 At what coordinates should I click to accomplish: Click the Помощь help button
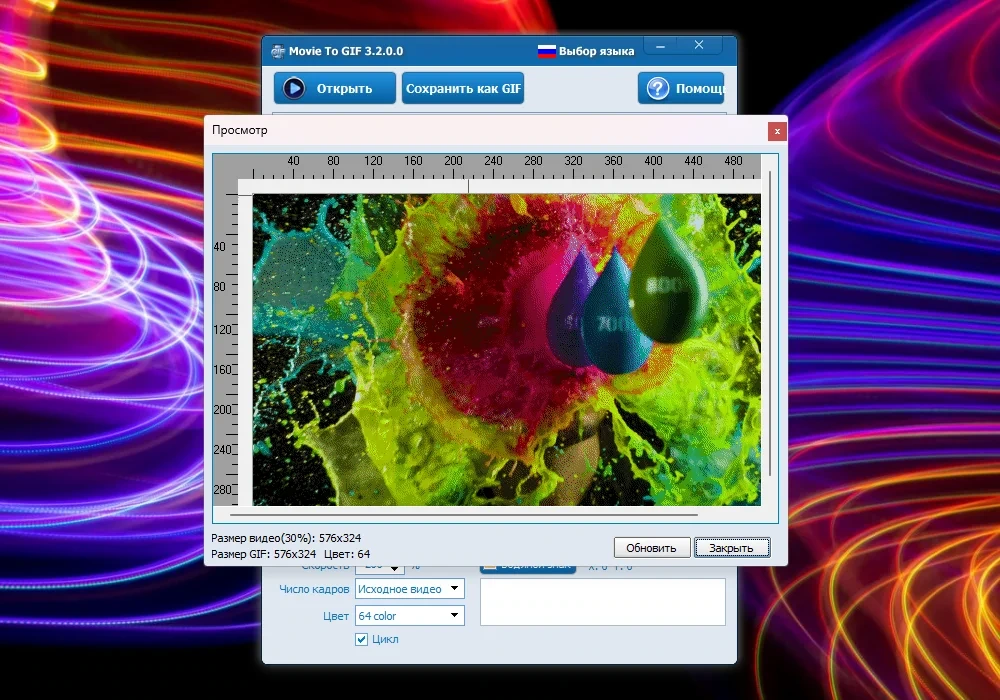tap(681, 88)
